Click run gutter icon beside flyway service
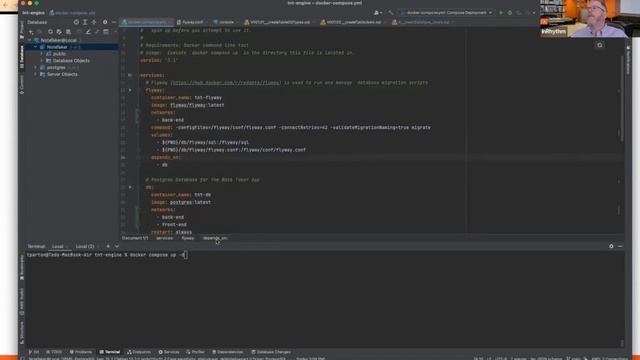The width and height of the screenshot is (640, 360). pos(130,90)
